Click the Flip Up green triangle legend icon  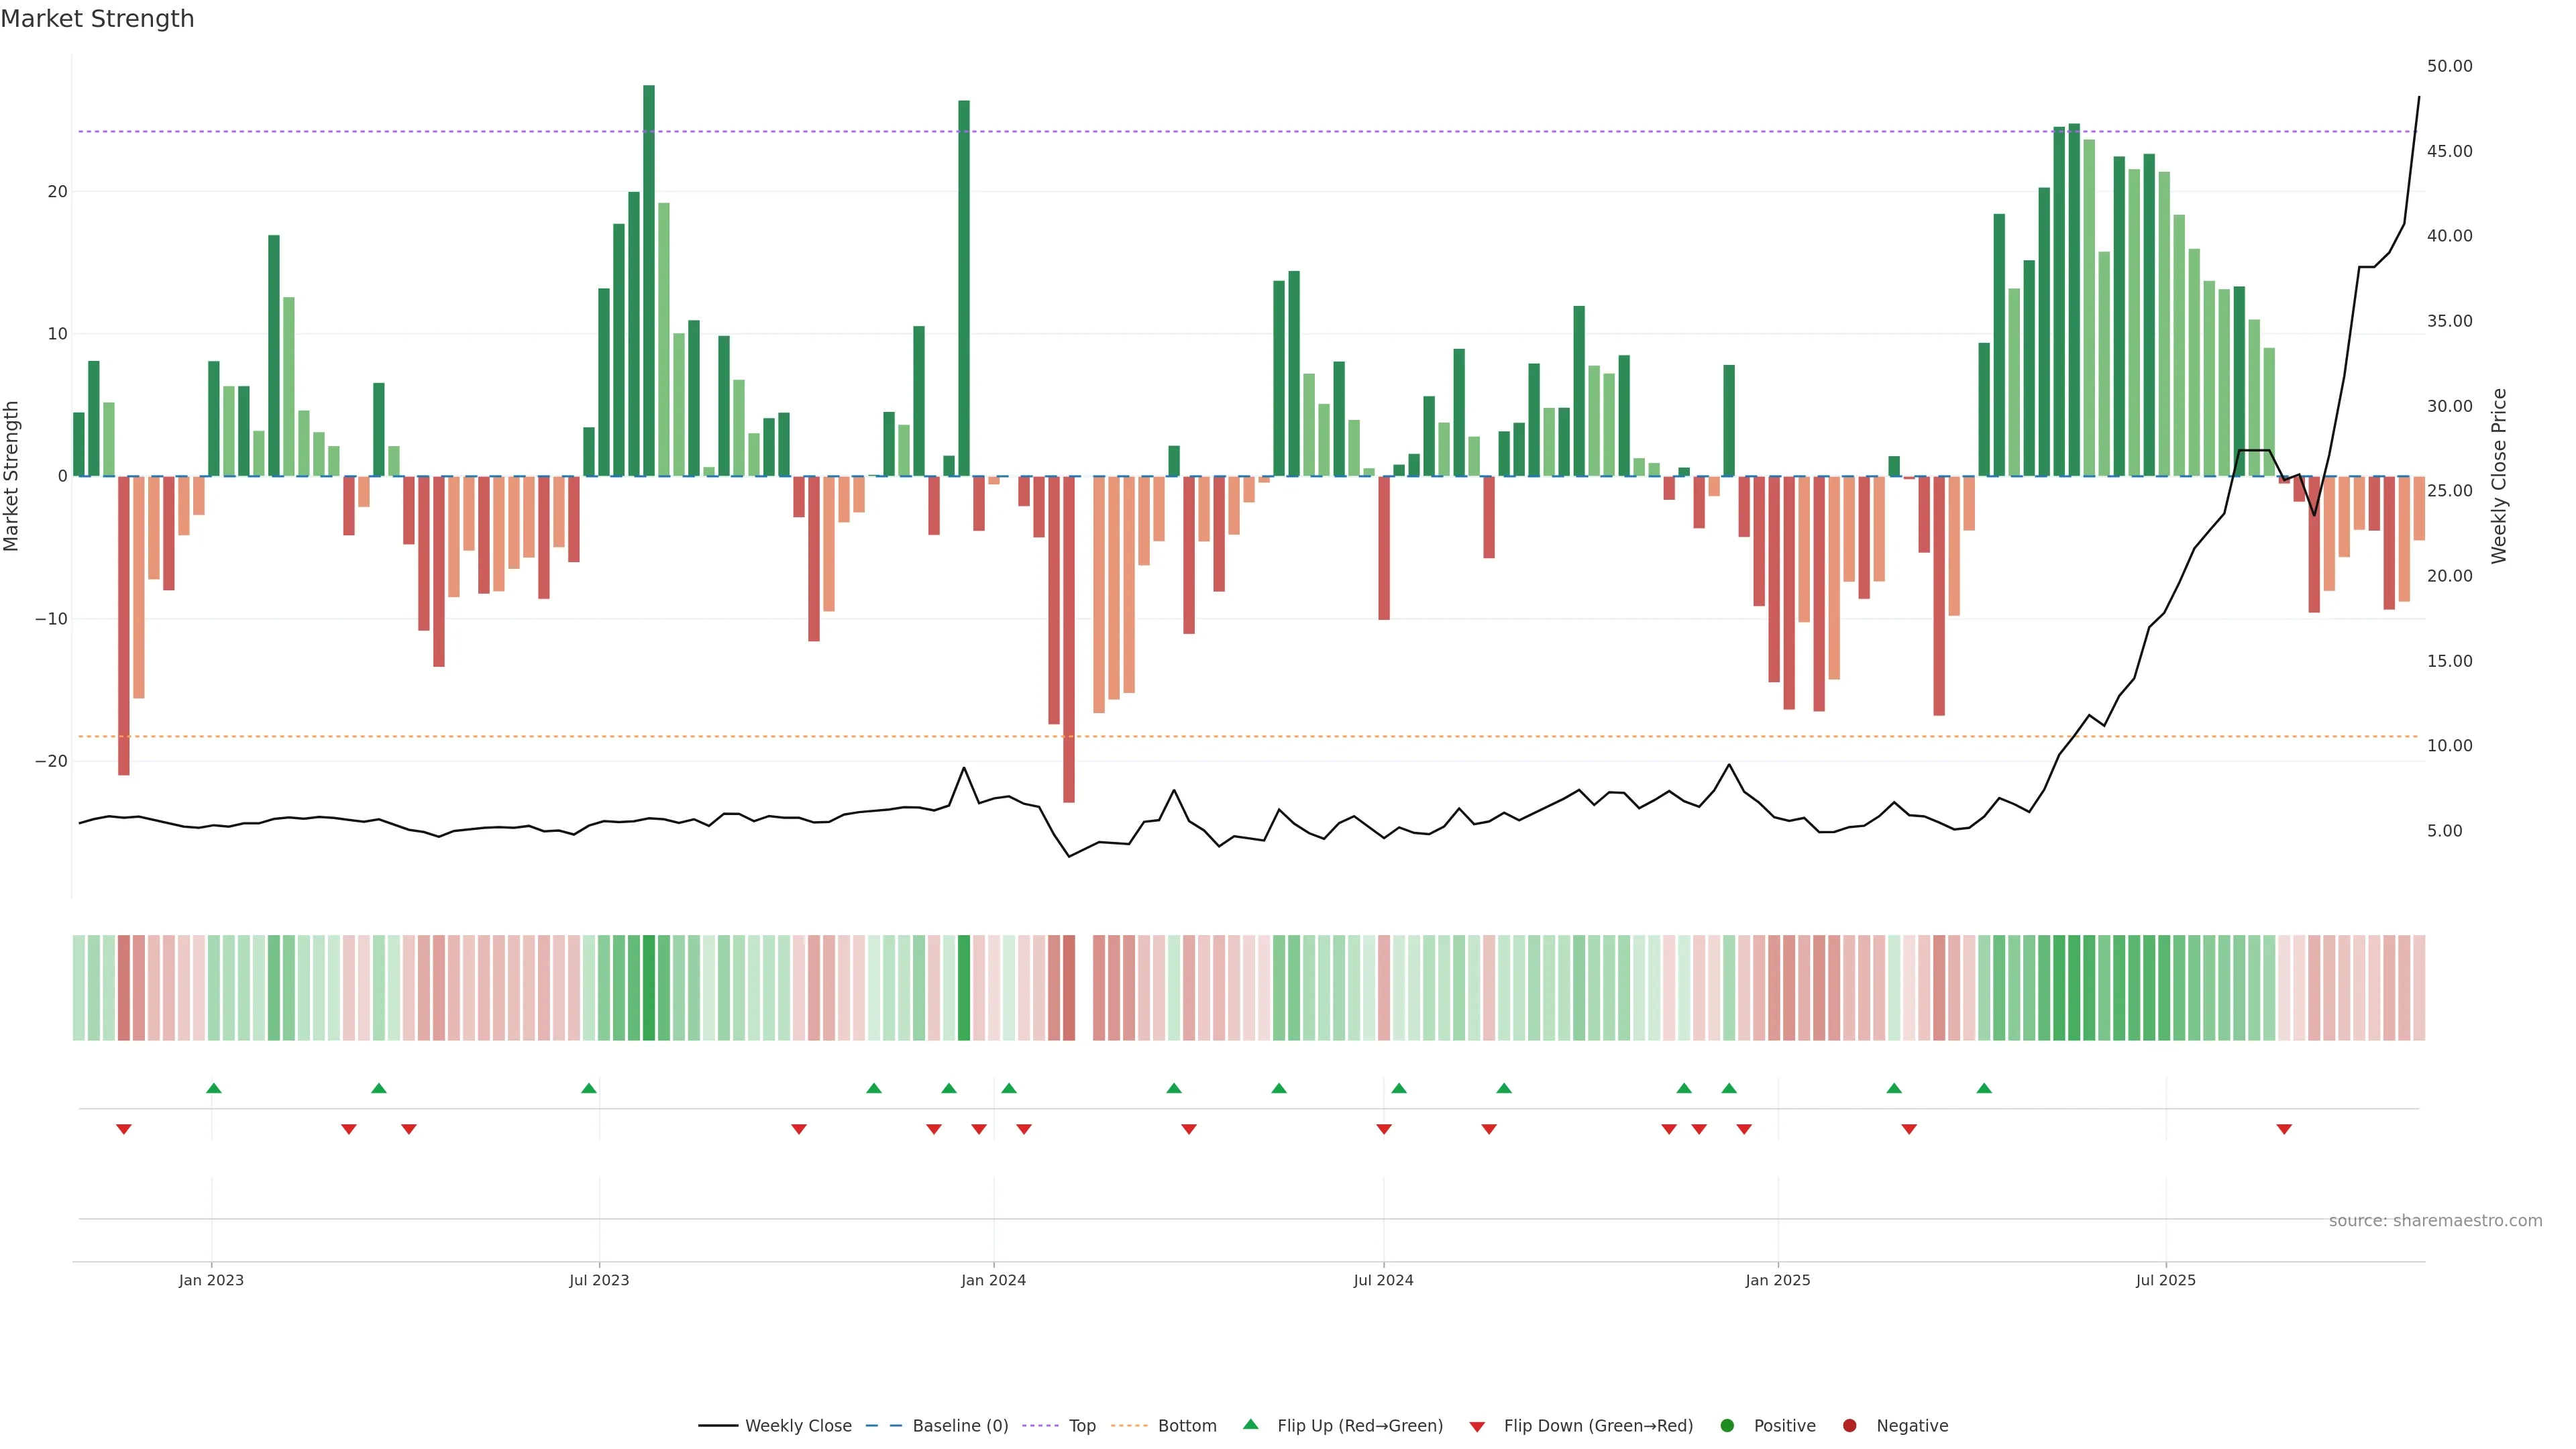(1250, 1424)
